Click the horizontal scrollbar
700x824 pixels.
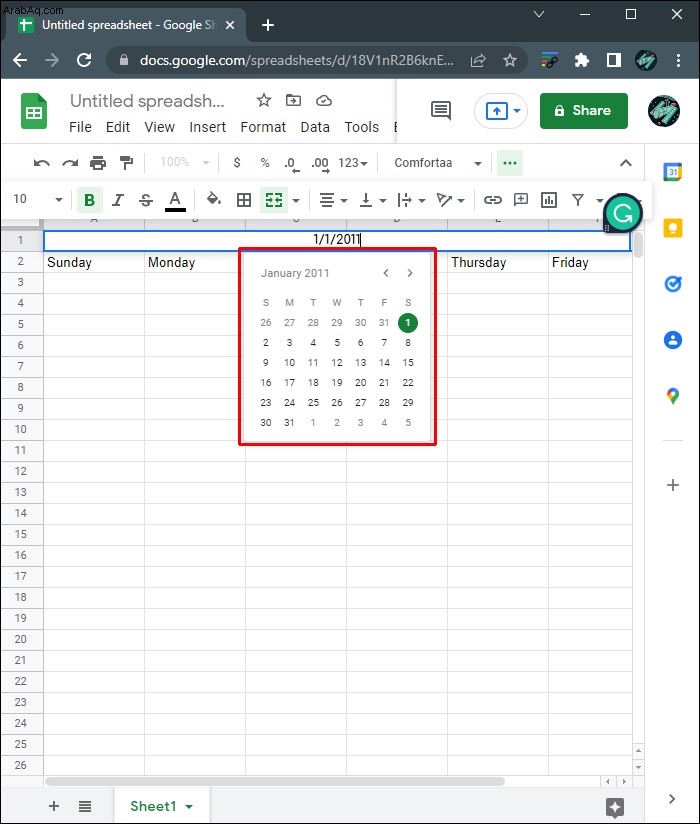click(275, 781)
